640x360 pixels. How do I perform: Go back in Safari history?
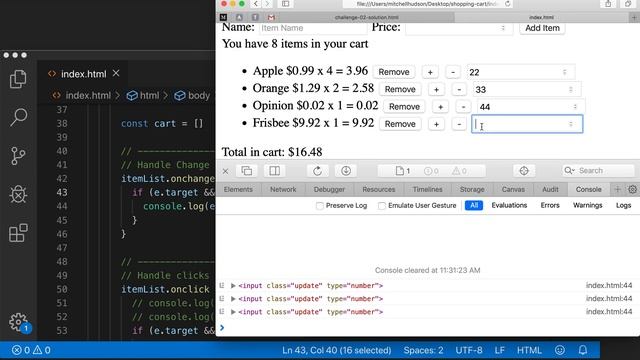(x=256, y=4)
